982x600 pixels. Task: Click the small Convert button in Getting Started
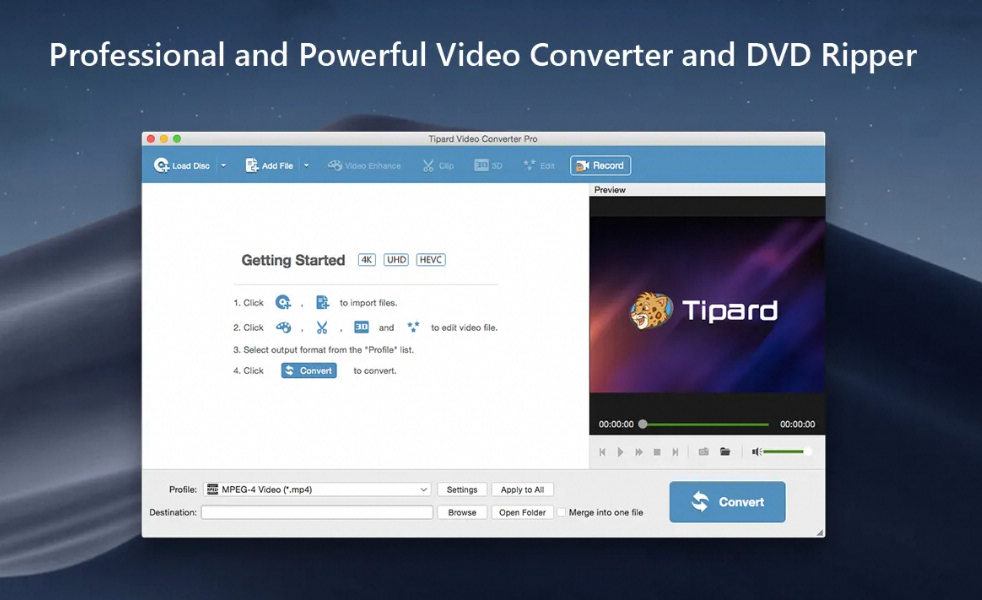coord(309,371)
